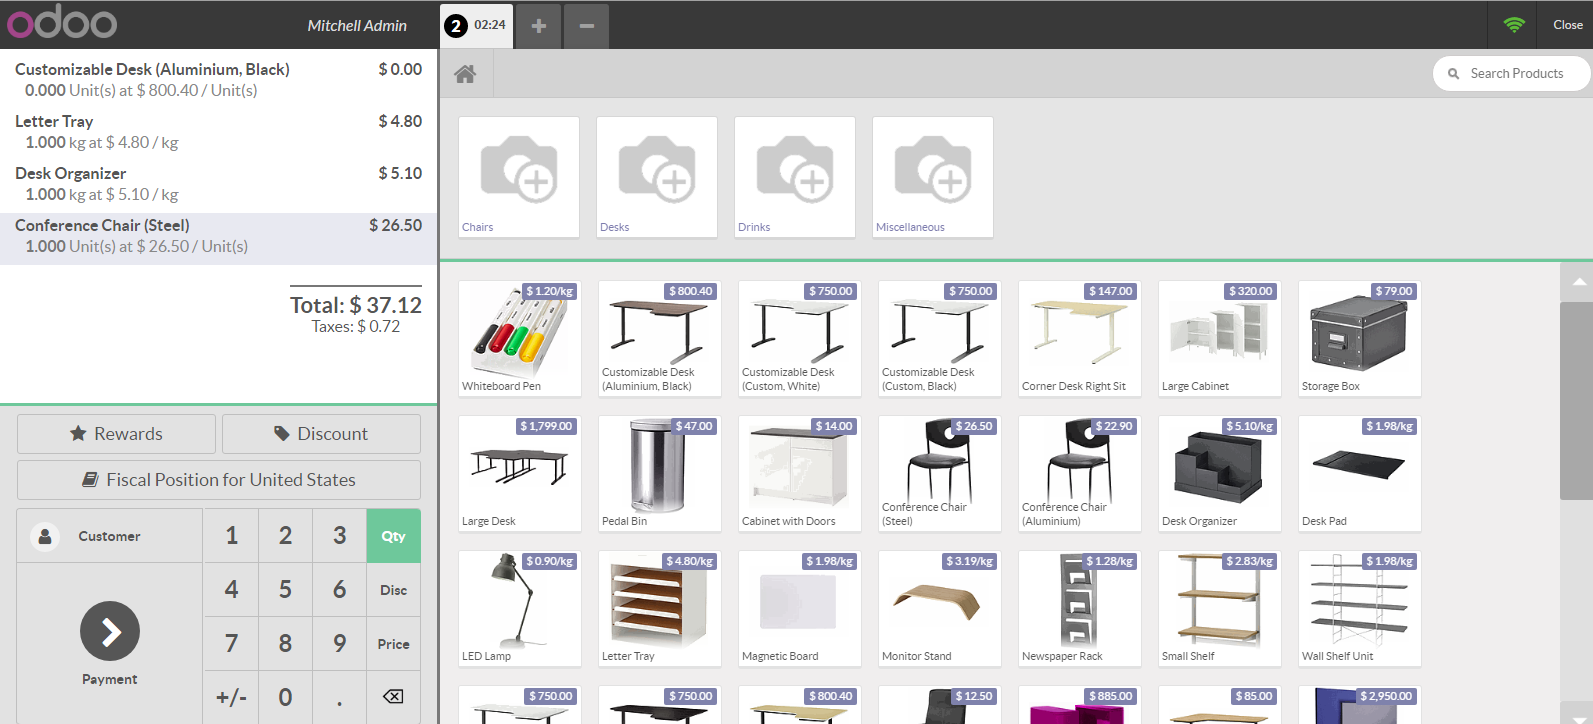Select the Letter Tray order line
Image resolution: width=1593 pixels, height=724 pixels.
[x=218, y=131]
